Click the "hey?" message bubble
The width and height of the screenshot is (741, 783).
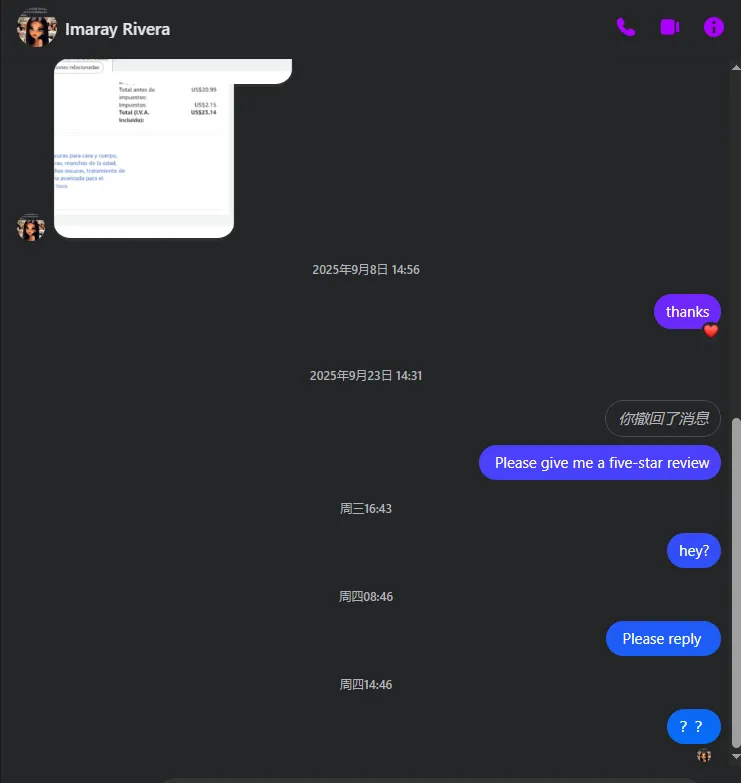click(x=694, y=551)
